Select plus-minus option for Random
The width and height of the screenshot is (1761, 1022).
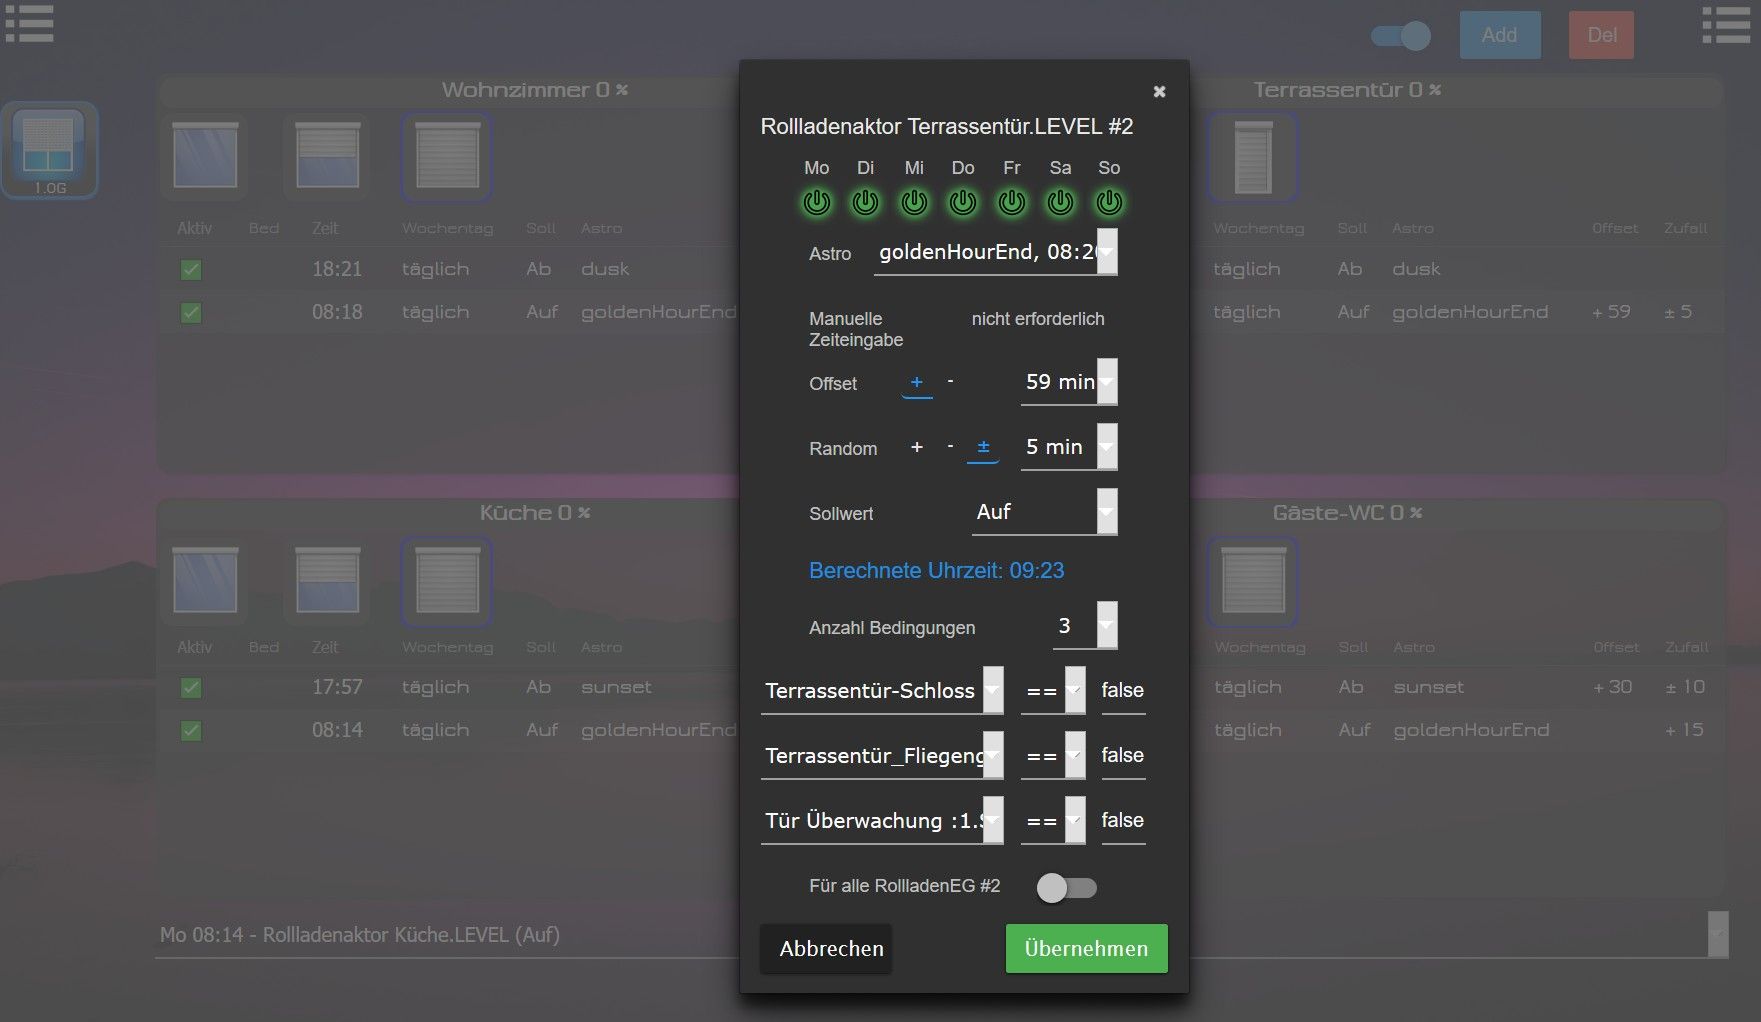point(983,447)
